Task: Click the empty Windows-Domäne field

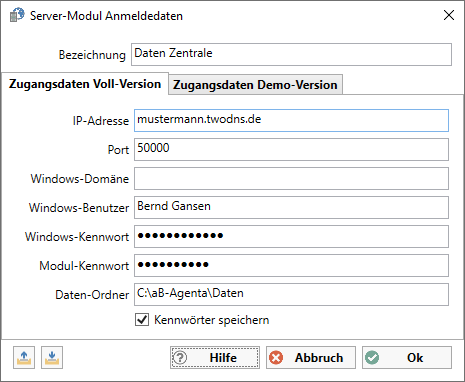Action: (x=292, y=178)
